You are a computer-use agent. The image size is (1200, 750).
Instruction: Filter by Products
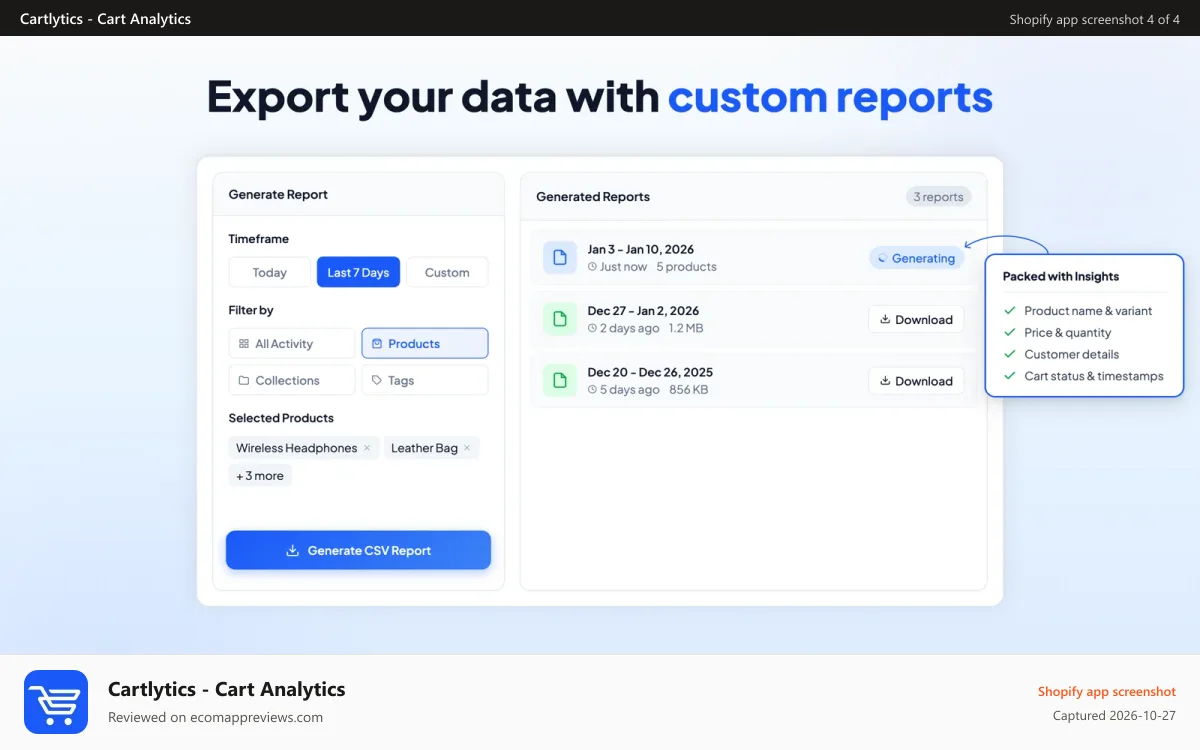425,343
